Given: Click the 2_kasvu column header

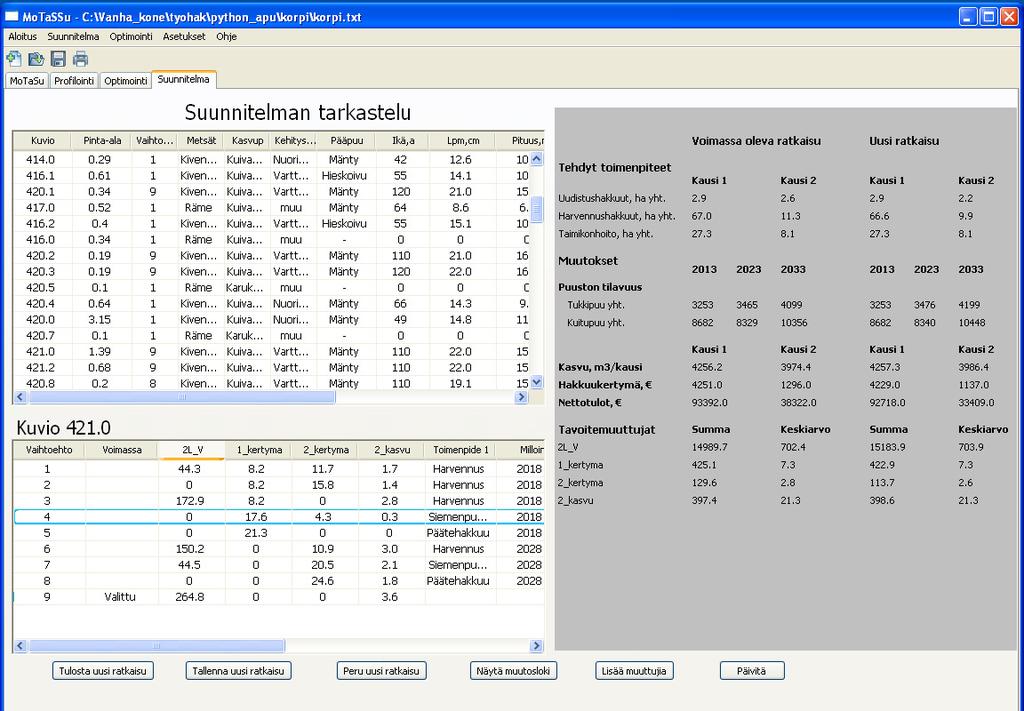Looking at the screenshot, I should coord(392,450).
